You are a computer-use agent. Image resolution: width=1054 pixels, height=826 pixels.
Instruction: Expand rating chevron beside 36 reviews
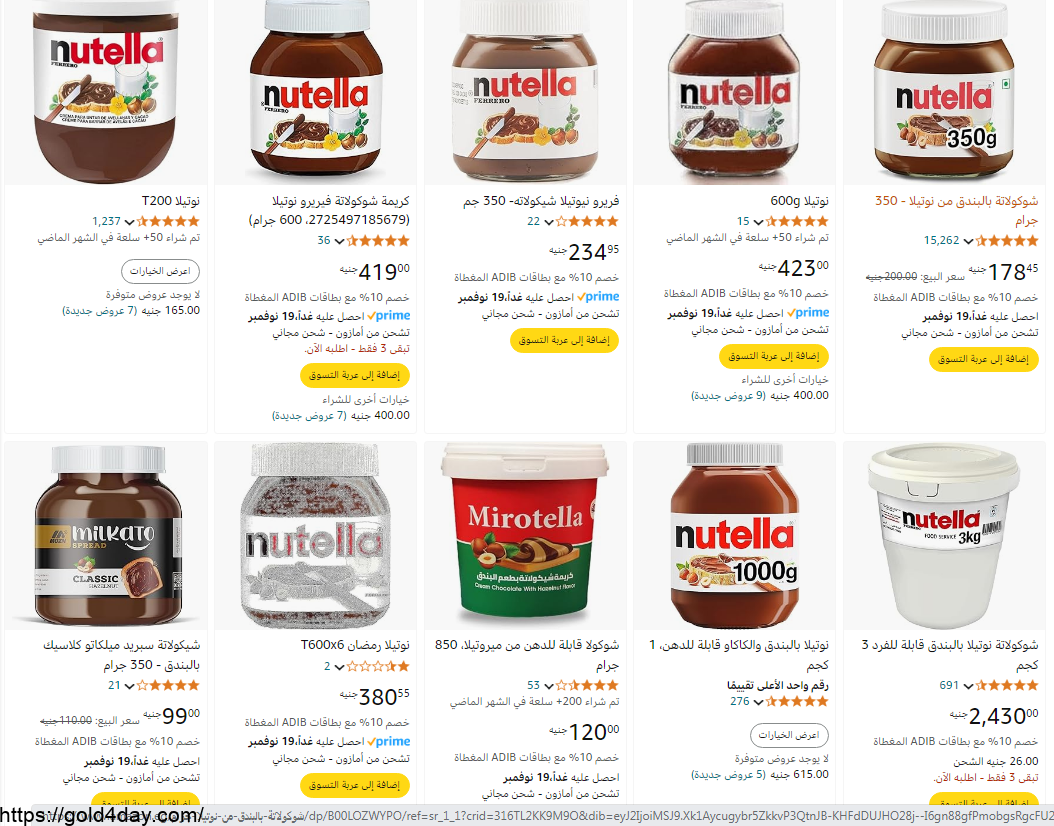[339, 241]
